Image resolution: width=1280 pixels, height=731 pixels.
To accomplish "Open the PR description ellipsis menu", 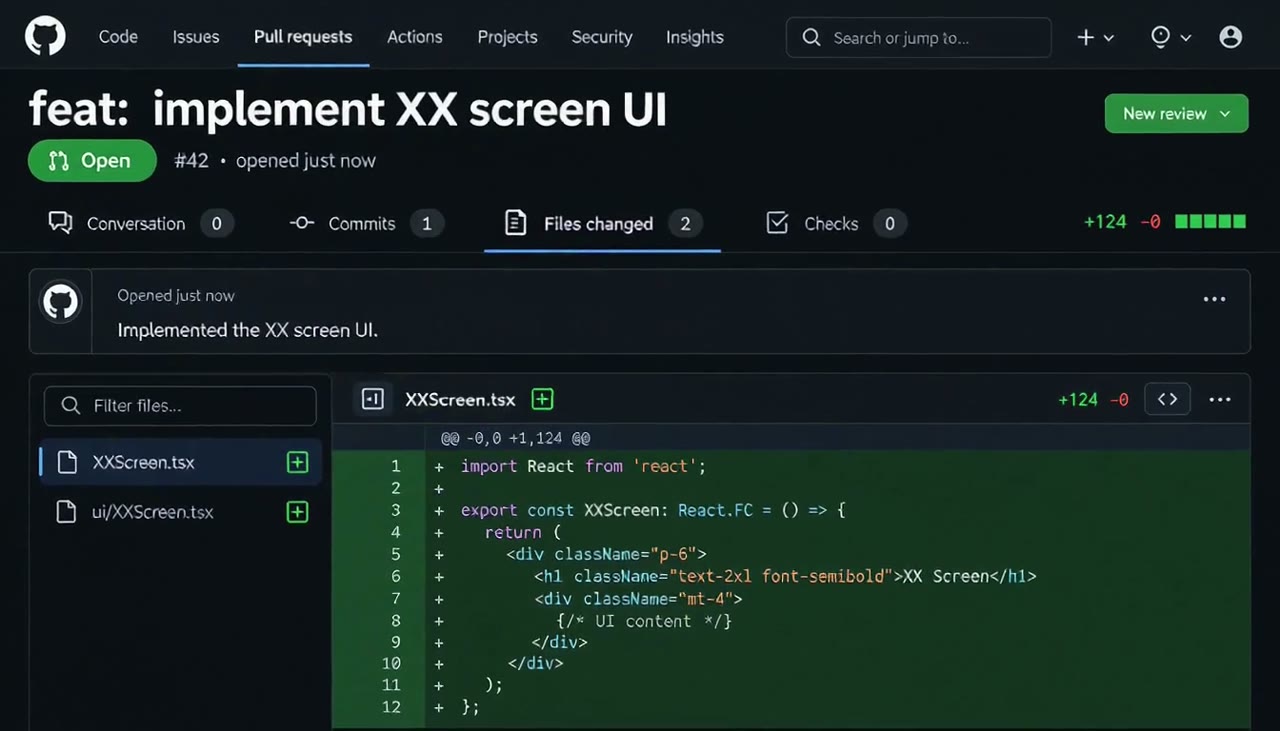I will point(1214,299).
